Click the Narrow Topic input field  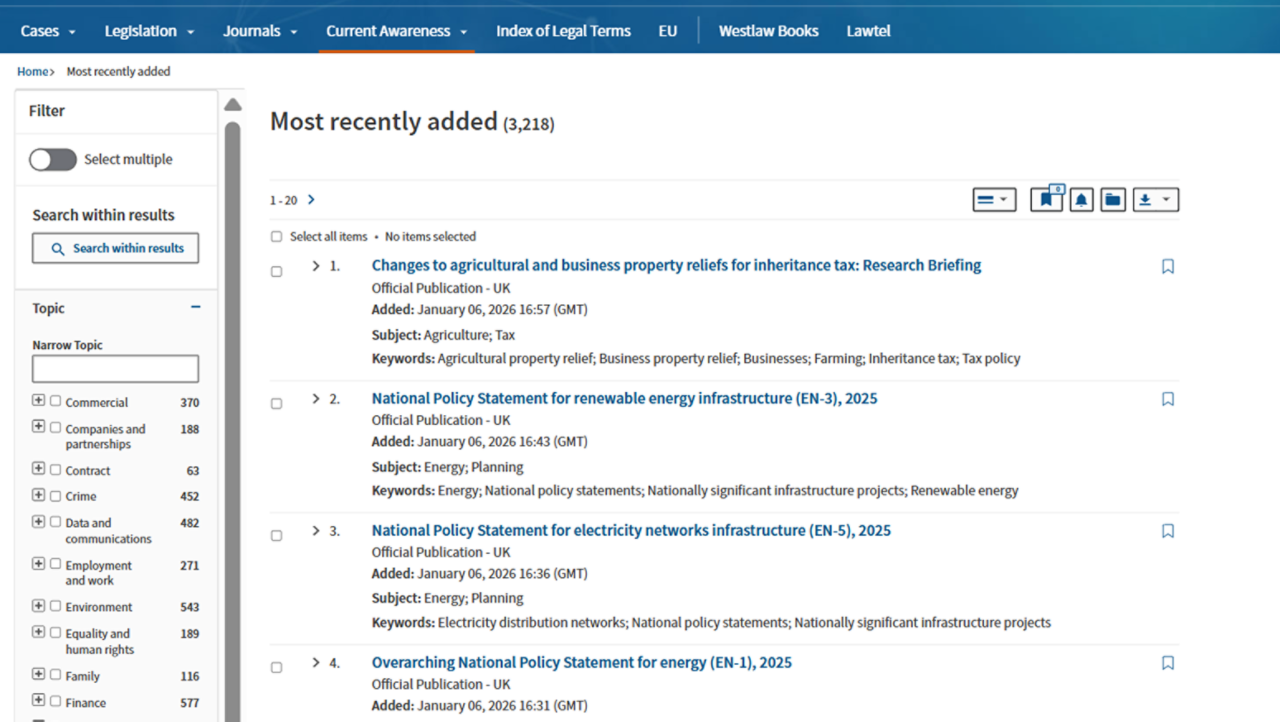click(116, 369)
